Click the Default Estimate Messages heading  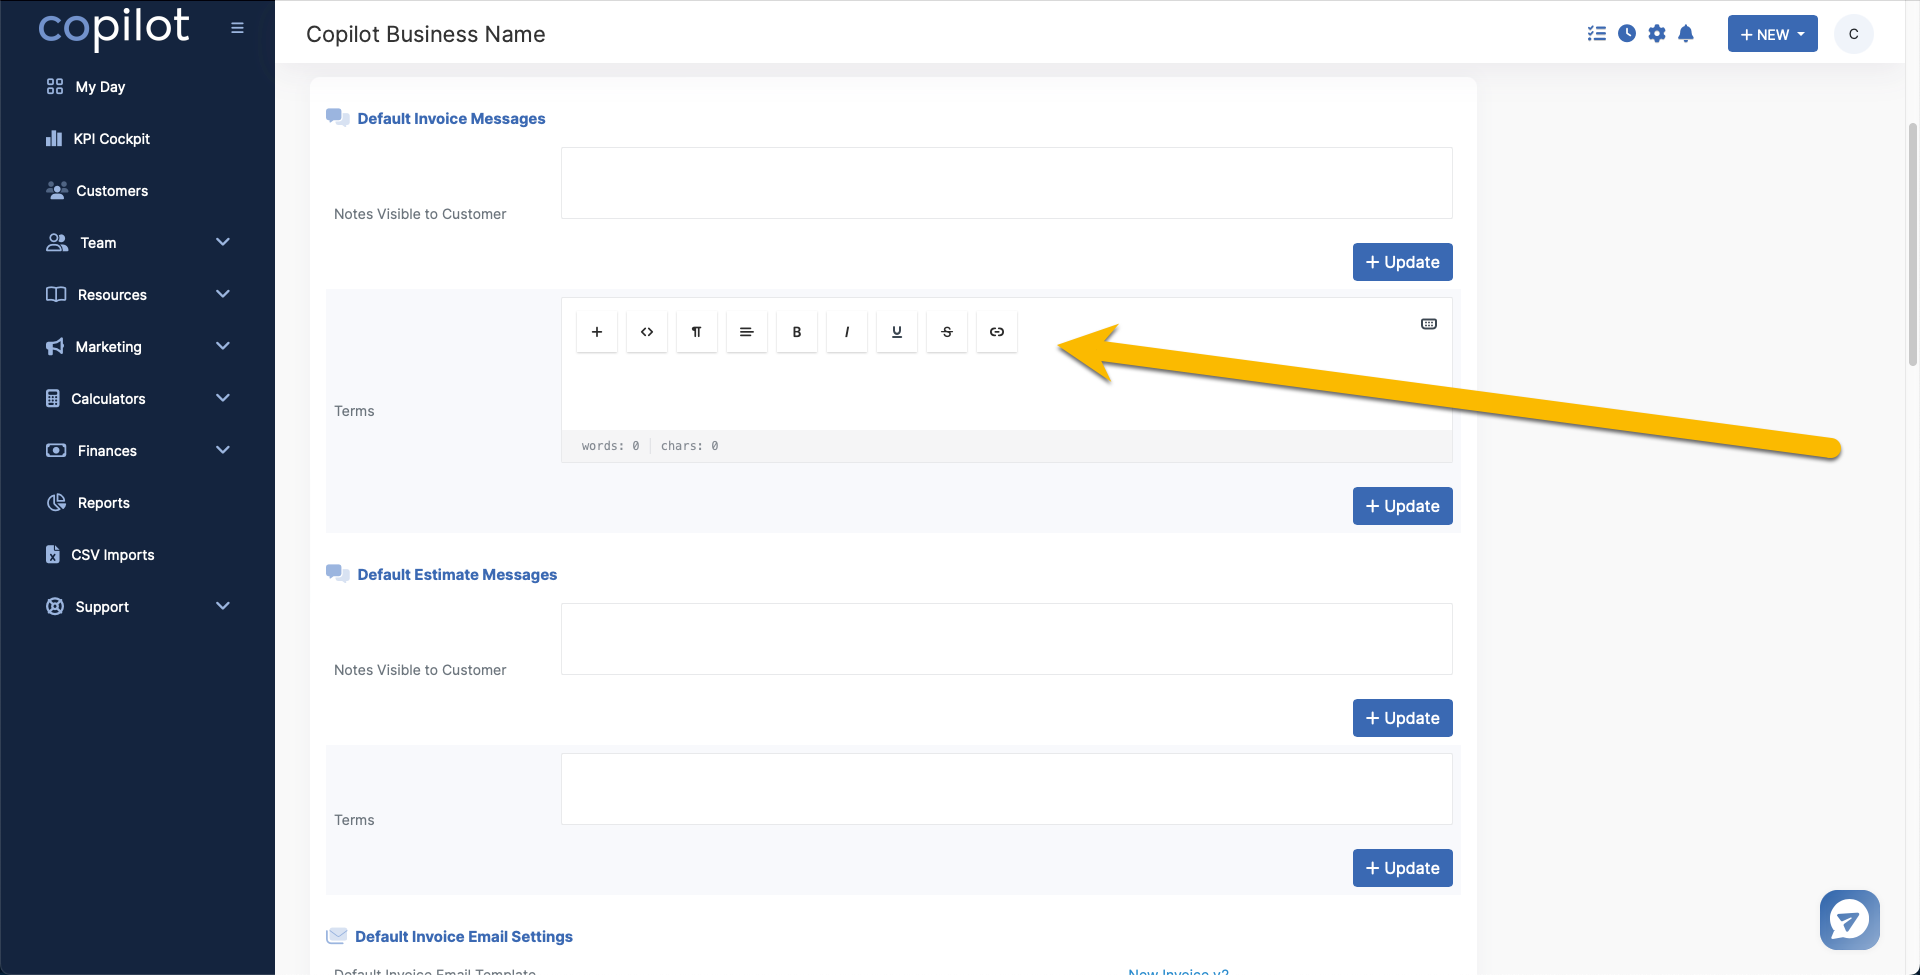pos(457,574)
